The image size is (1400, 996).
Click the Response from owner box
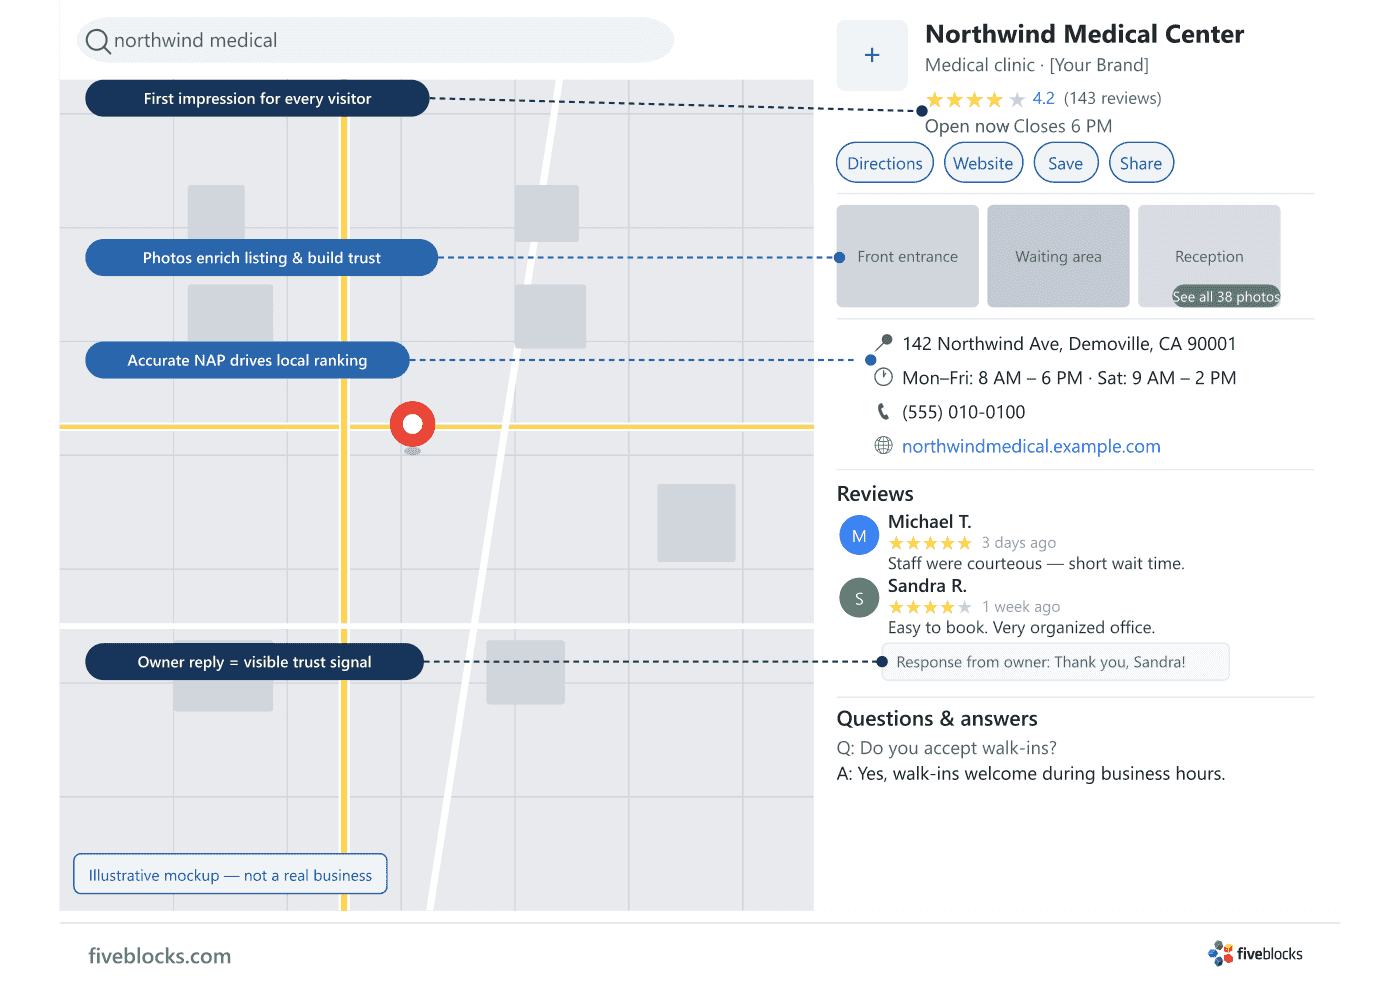(1055, 662)
